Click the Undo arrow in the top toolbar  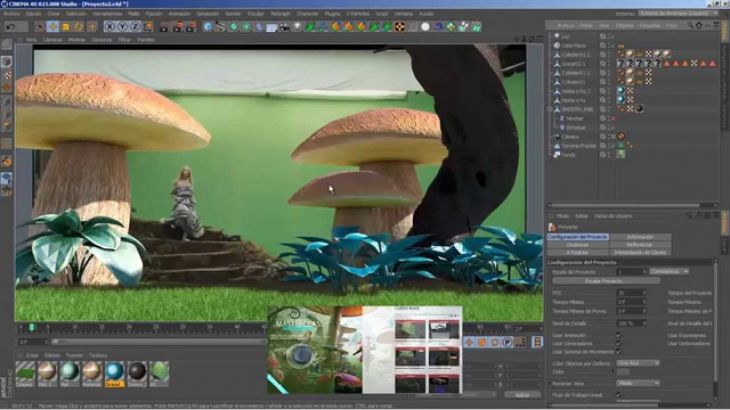click(10, 27)
